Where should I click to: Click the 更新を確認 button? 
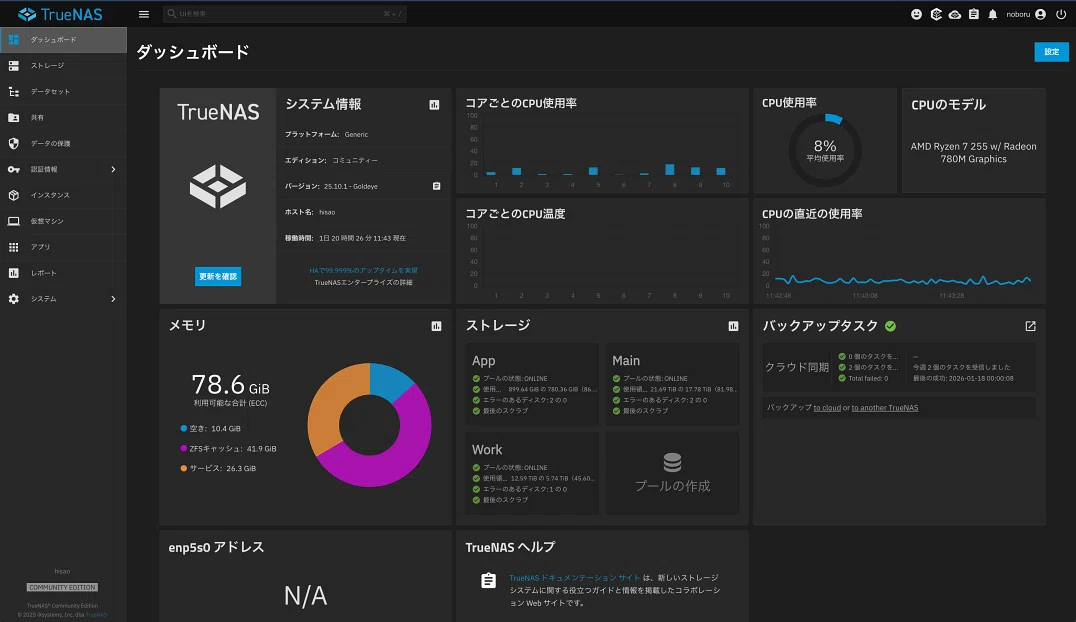tap(218, 276)
